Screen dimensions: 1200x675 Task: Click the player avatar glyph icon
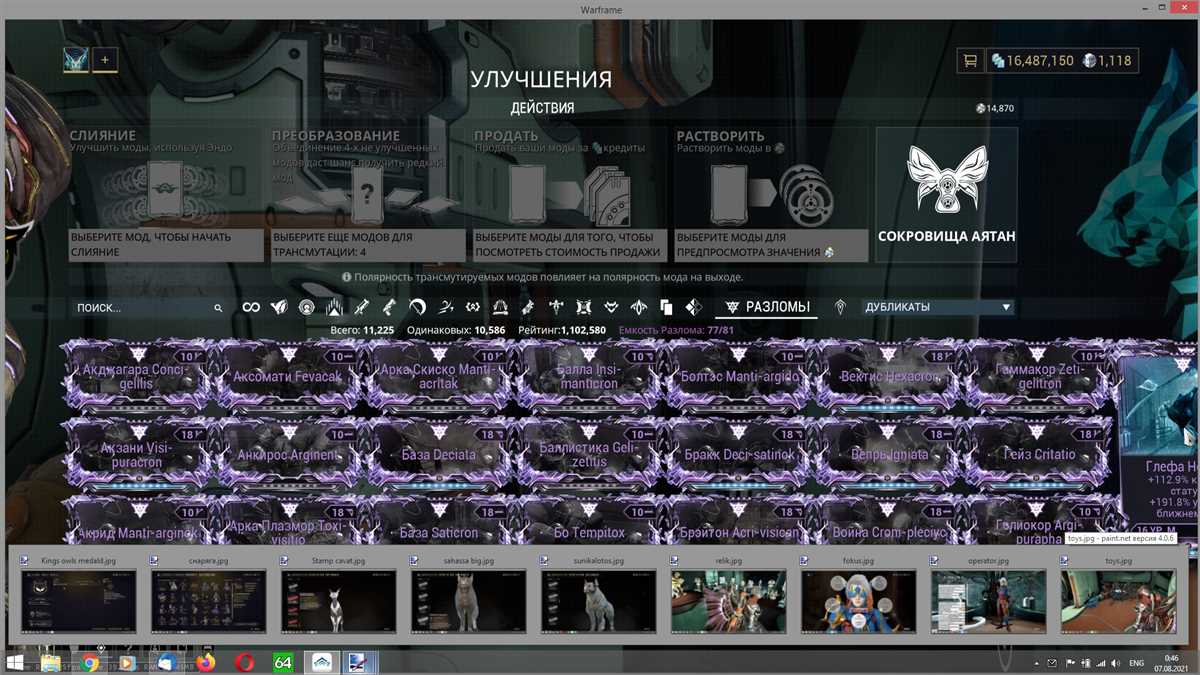tap(76, 60)
